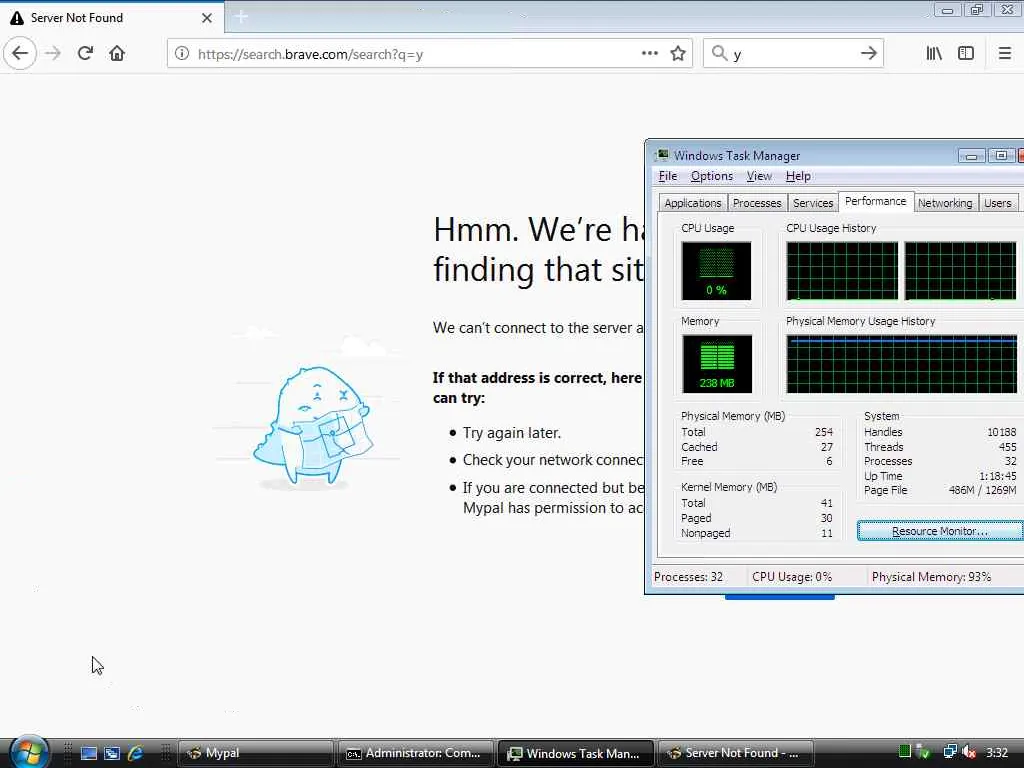The image size is (1024, 768).
Task: Open a new tab with plus button
Action: coord(241,17)
